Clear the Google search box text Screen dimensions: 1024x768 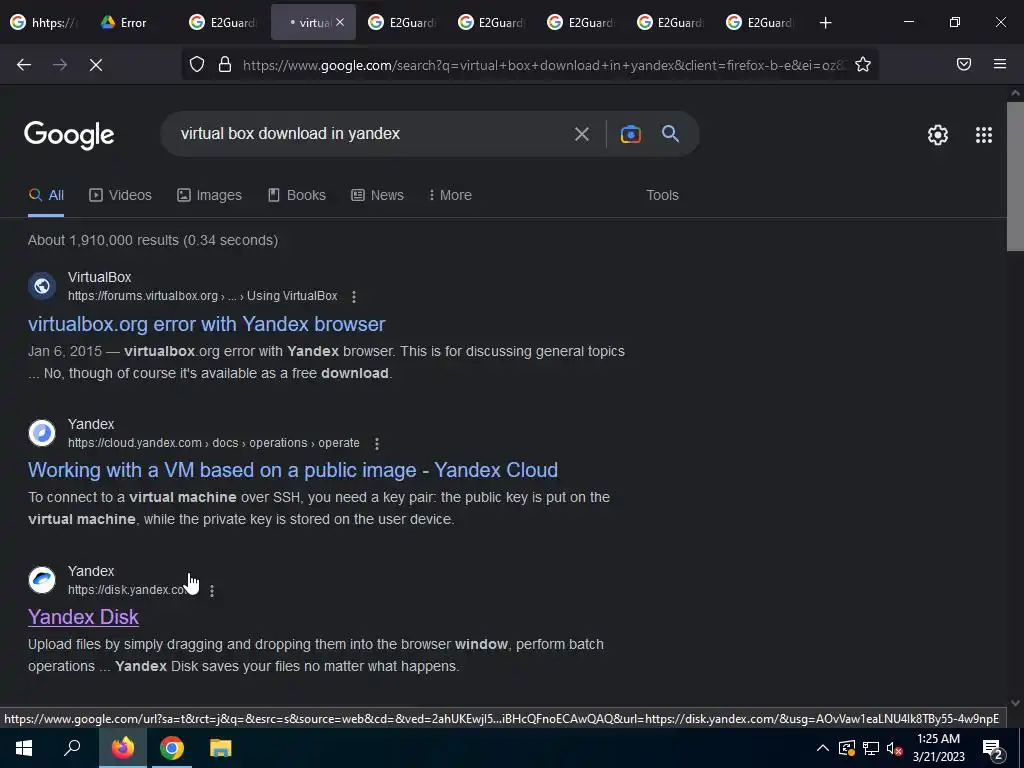(581, 134)
